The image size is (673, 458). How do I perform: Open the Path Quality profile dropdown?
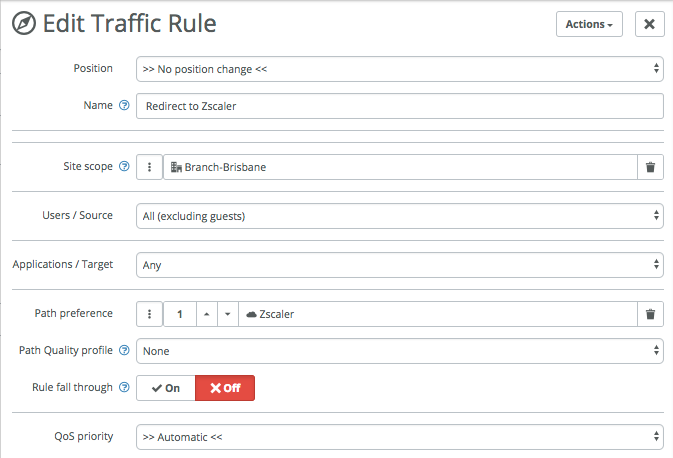click(400, 351)
